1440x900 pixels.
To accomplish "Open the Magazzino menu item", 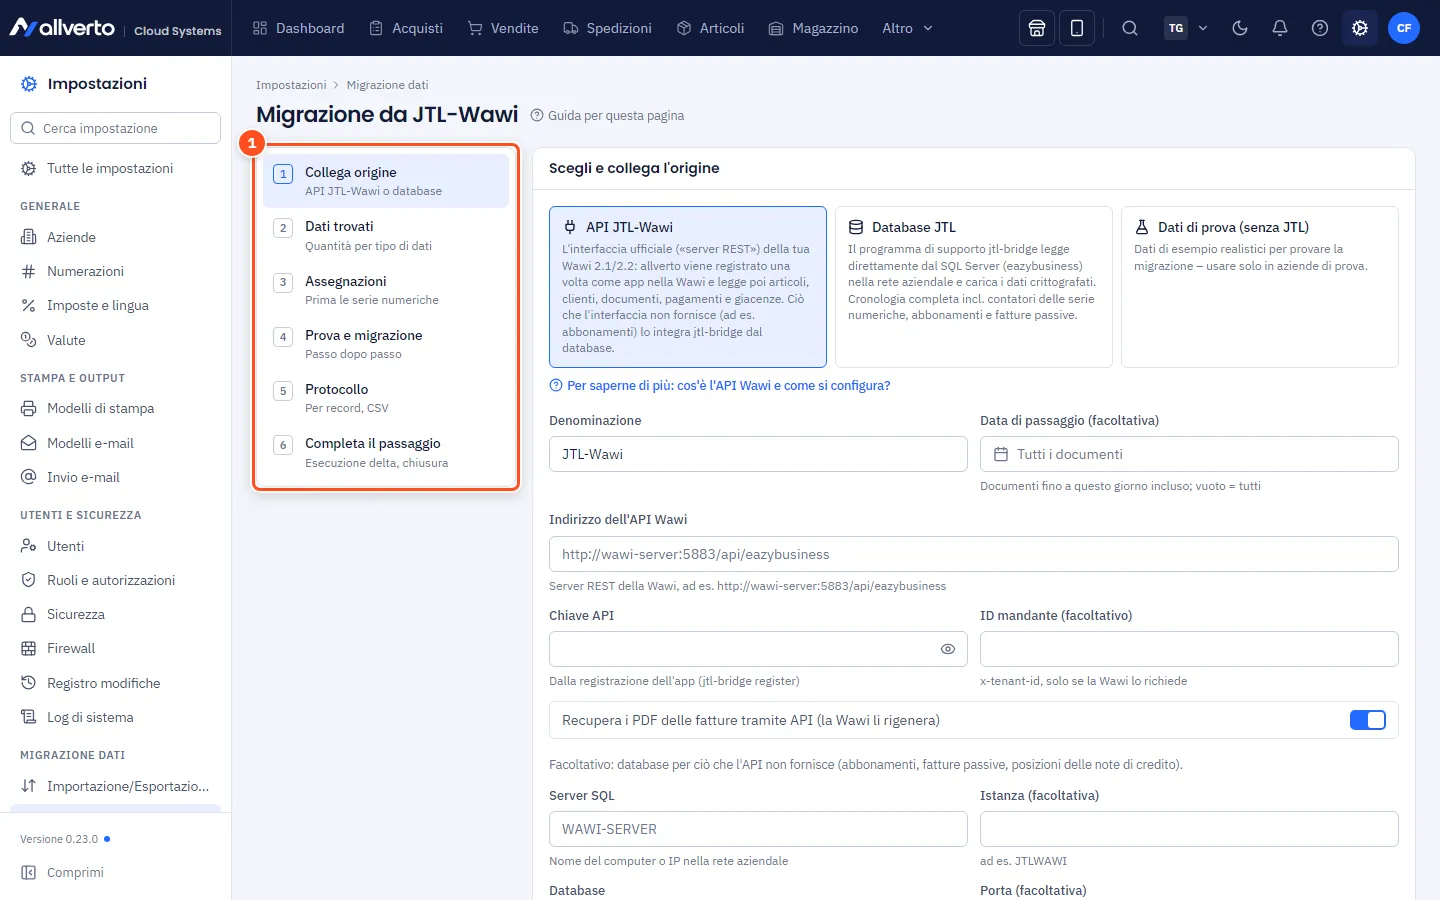I will pyautogui.click(x=813, y=28).
